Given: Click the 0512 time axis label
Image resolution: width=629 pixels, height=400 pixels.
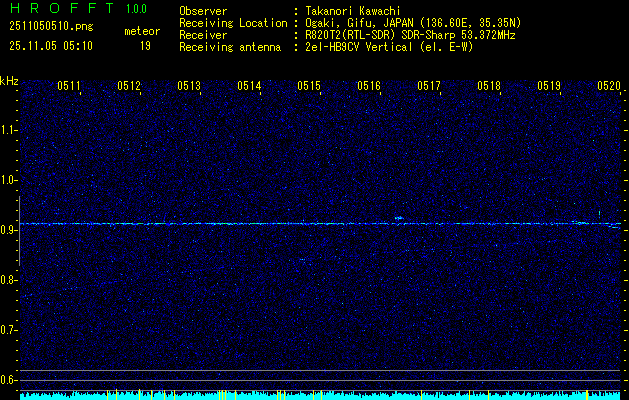Looking at the screenshot, I should (129, 85).
